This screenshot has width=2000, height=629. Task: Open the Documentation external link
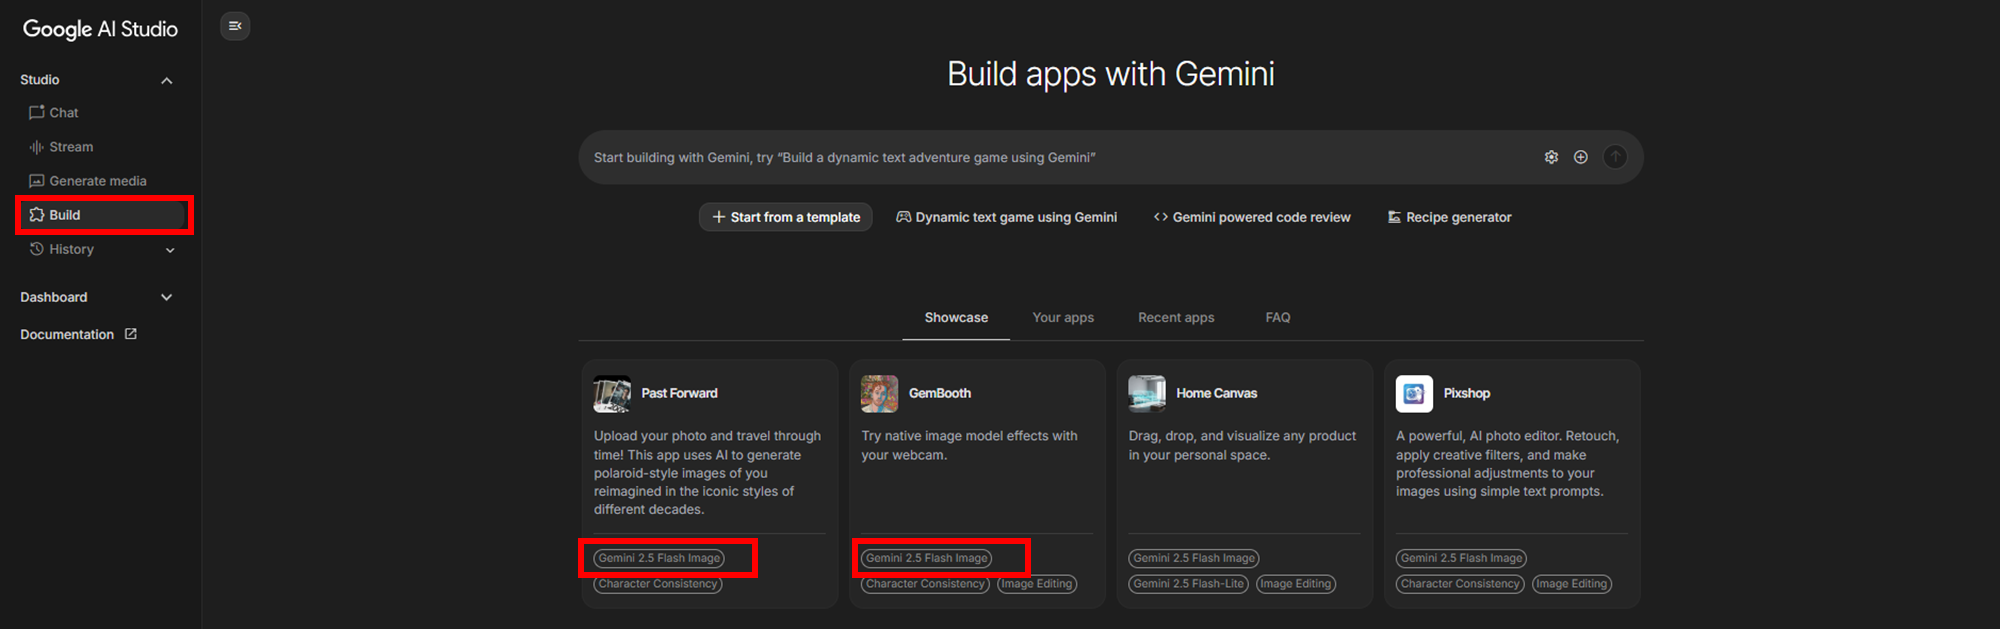click(78, 334)
